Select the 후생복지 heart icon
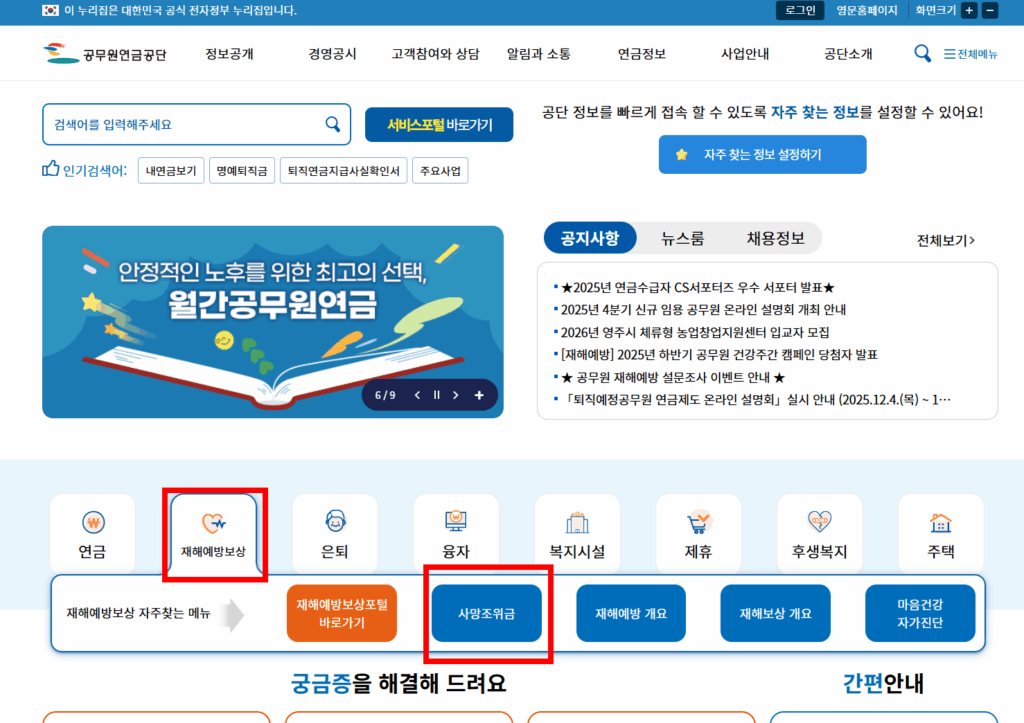Image resolution: width=1024 pixels, height=723 pixels. point(819,533)
